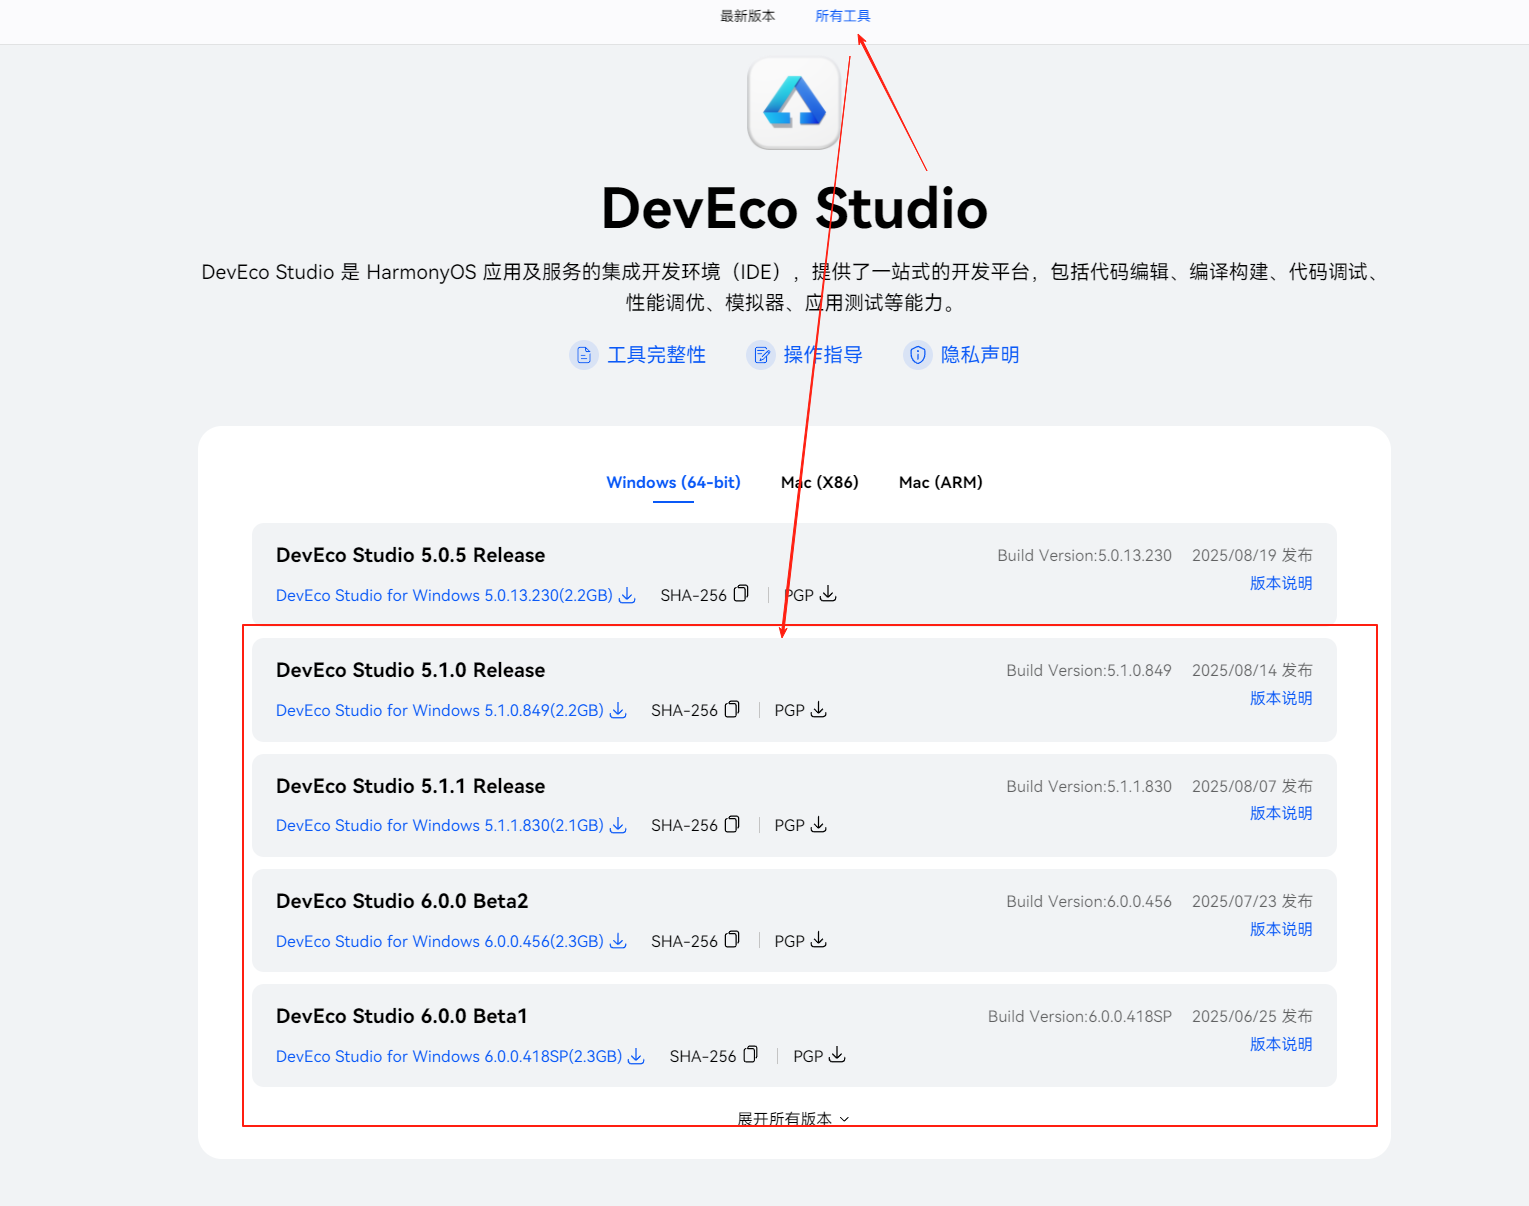Click the DevEco Studio 5.1.1 Release title
The width and height of the screenshot is (1529, 1206).
click(411, 786)
